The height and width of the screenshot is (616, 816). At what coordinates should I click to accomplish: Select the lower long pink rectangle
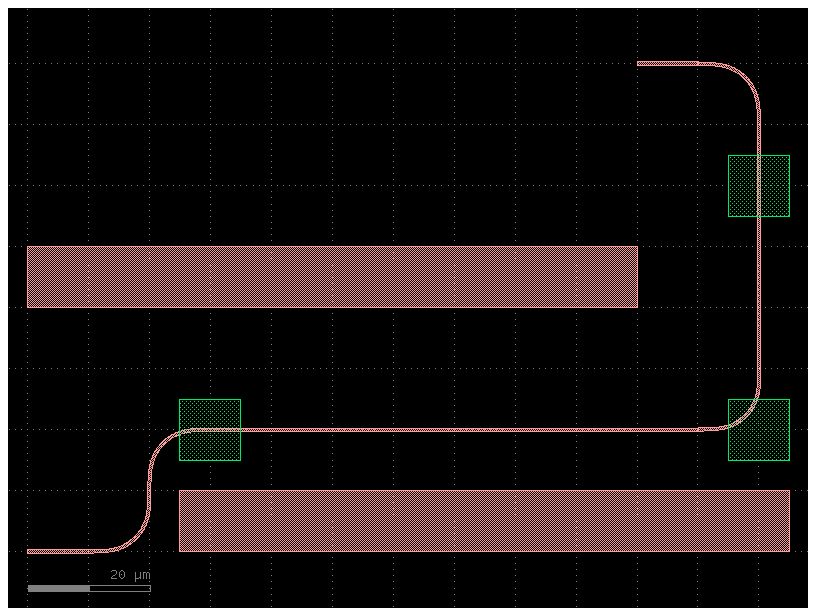[484, 520]
